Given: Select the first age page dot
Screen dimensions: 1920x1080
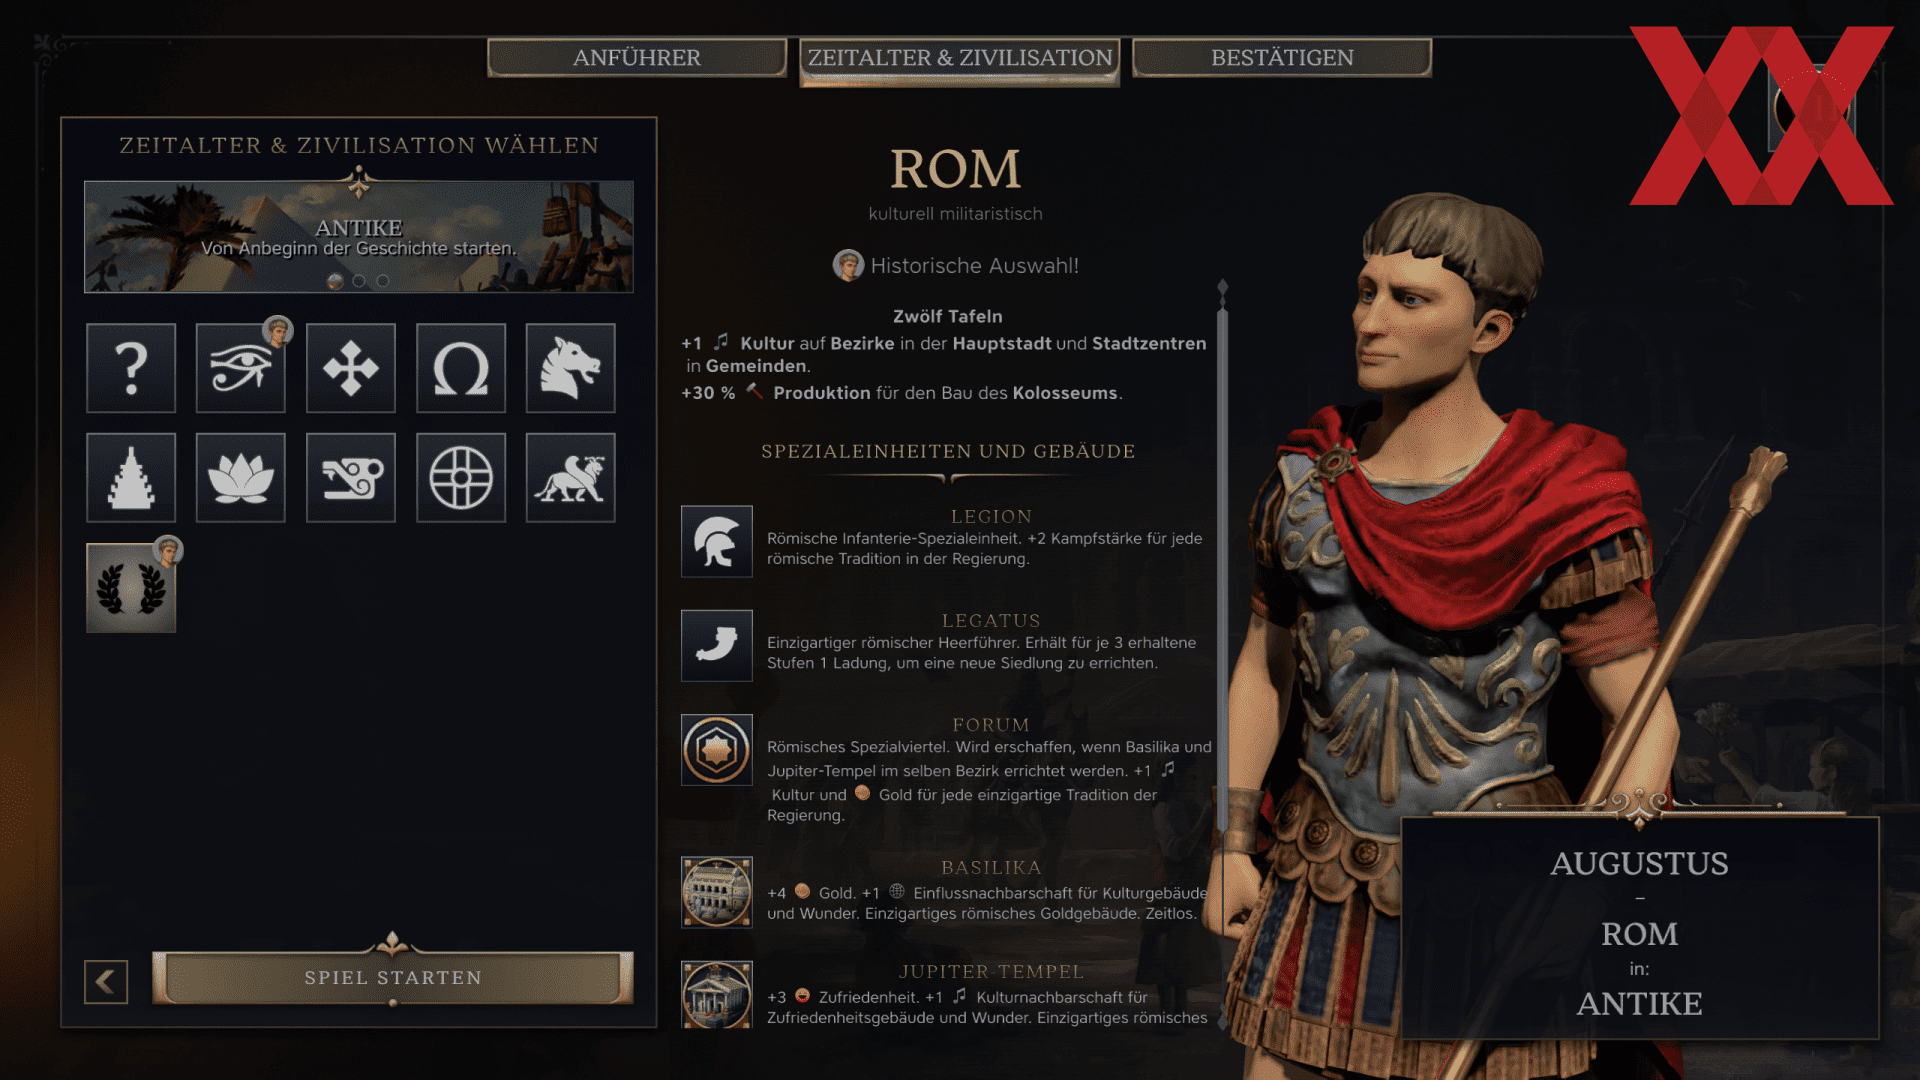Looking at the screenshot, I should [335, 281].
